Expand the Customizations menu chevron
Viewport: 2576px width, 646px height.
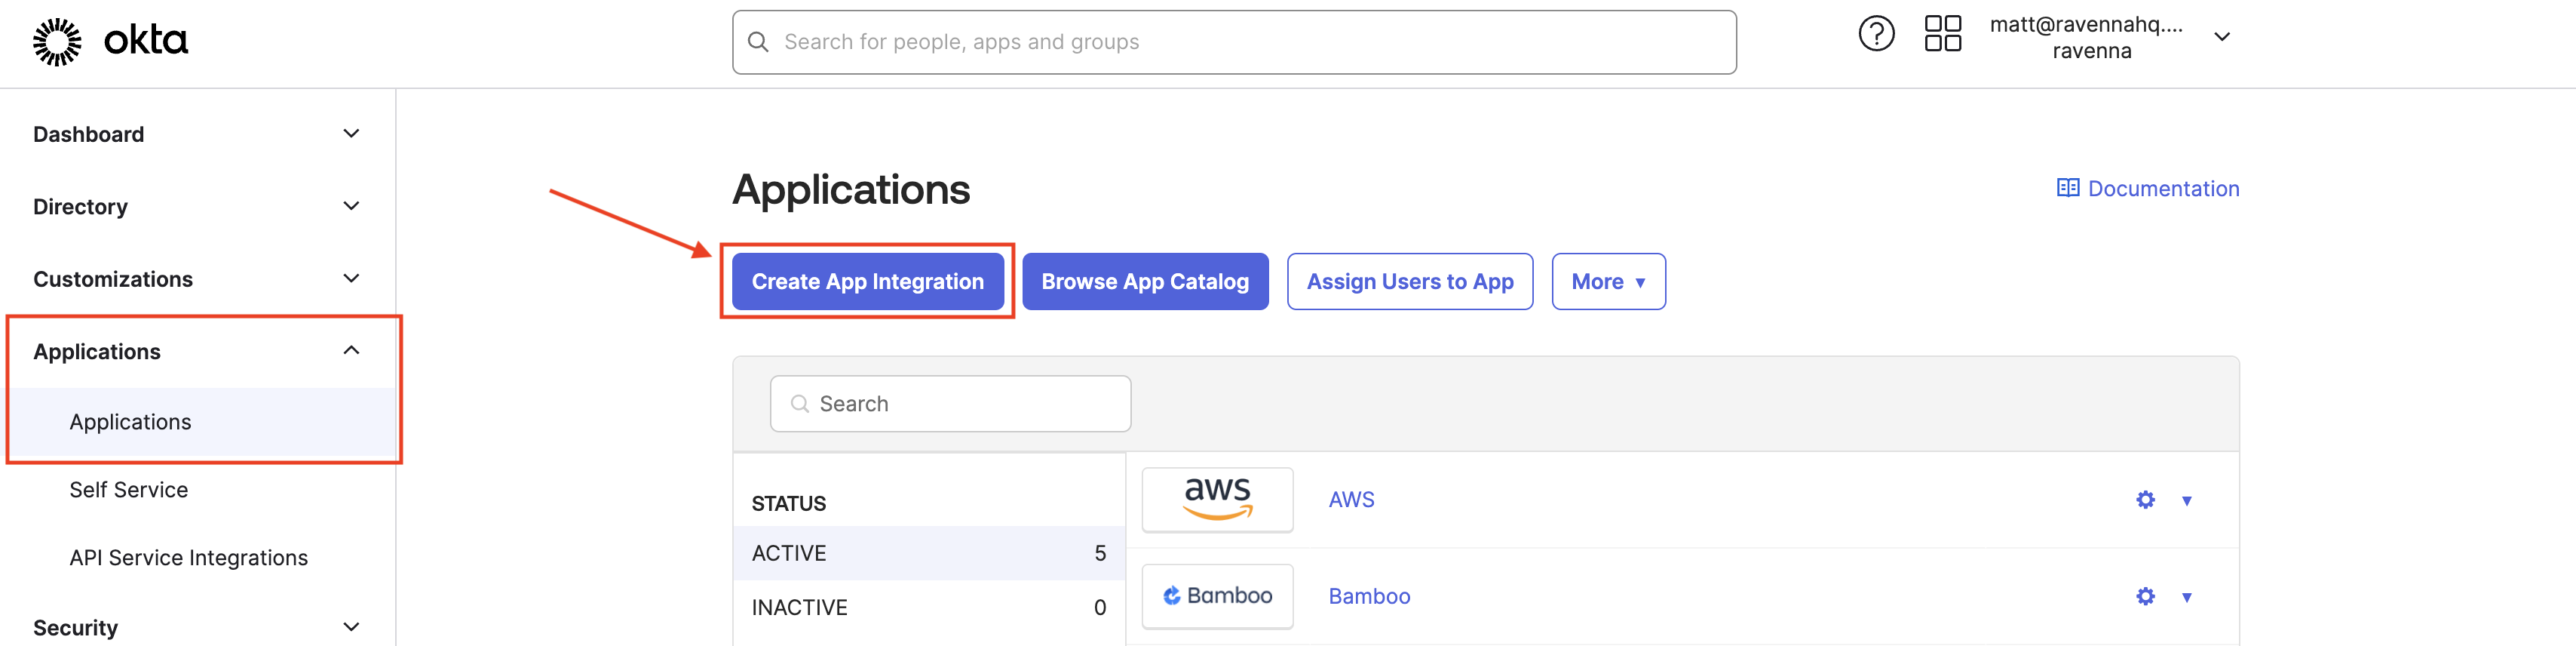pyautogui.click(x=351, y=278)
